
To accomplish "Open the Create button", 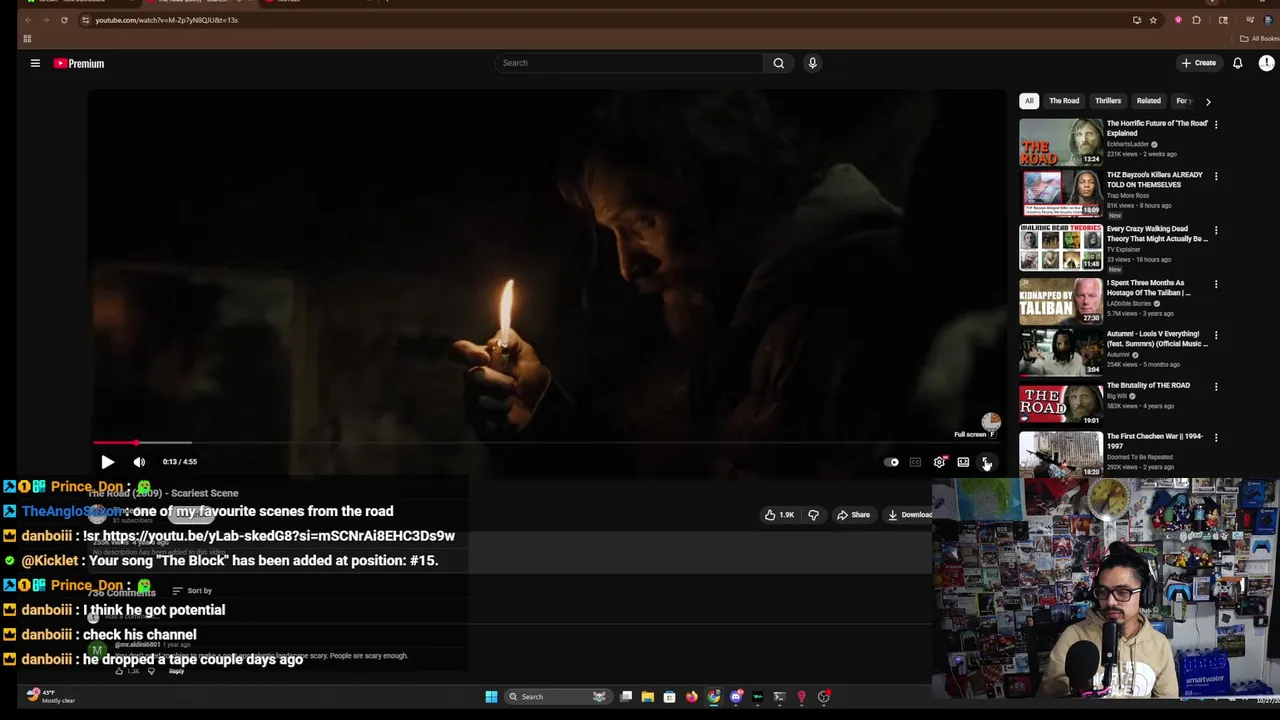I will (1198, 63).
